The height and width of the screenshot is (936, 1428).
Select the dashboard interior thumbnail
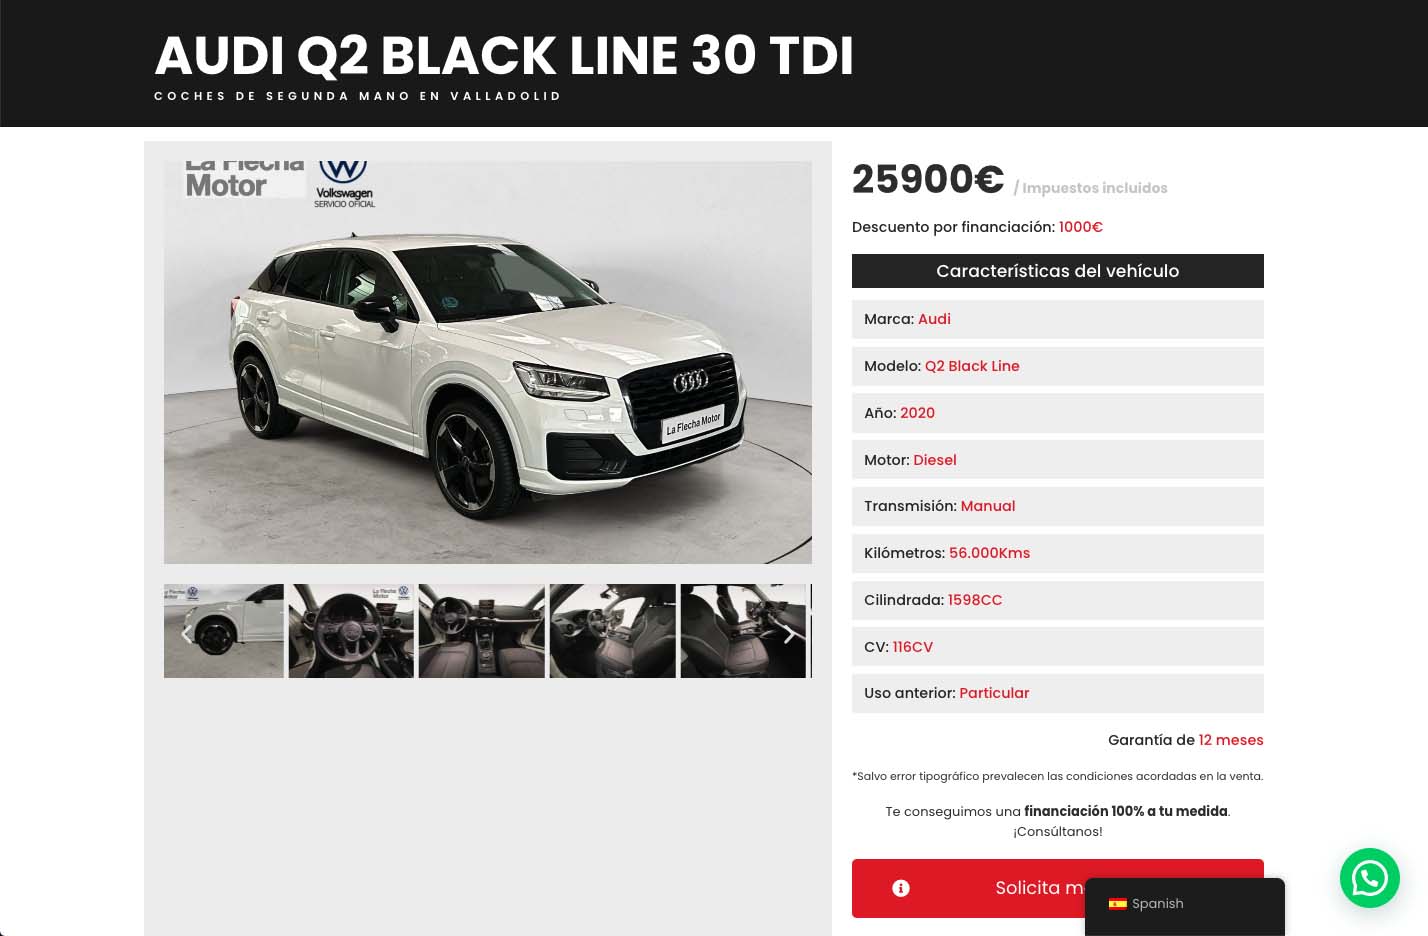pos(482,631)
